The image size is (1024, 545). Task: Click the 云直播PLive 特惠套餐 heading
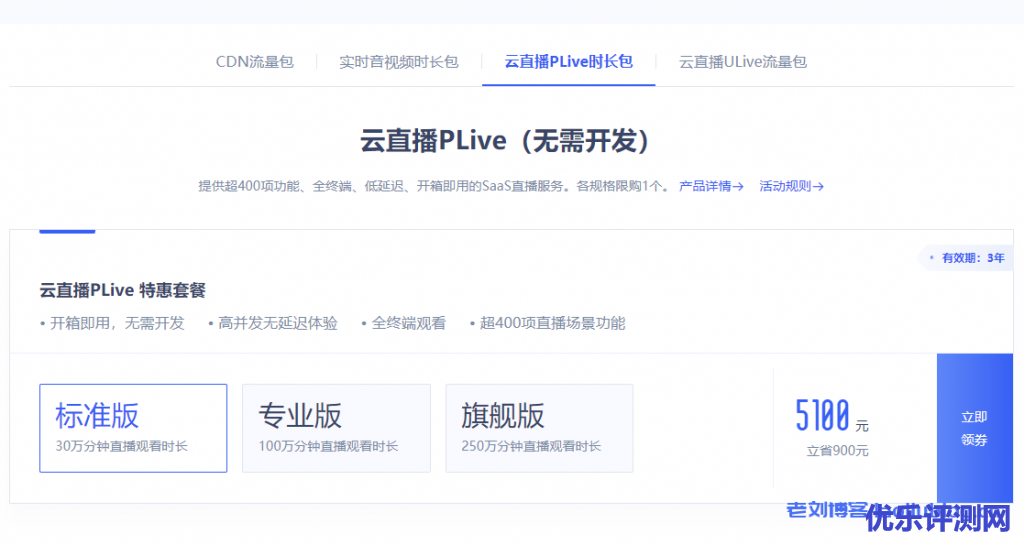point(123,290)
